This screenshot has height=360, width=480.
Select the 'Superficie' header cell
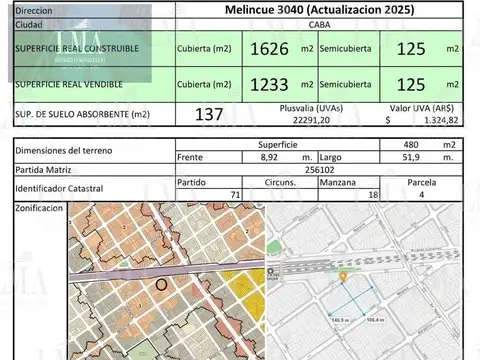tap(278, 145)
